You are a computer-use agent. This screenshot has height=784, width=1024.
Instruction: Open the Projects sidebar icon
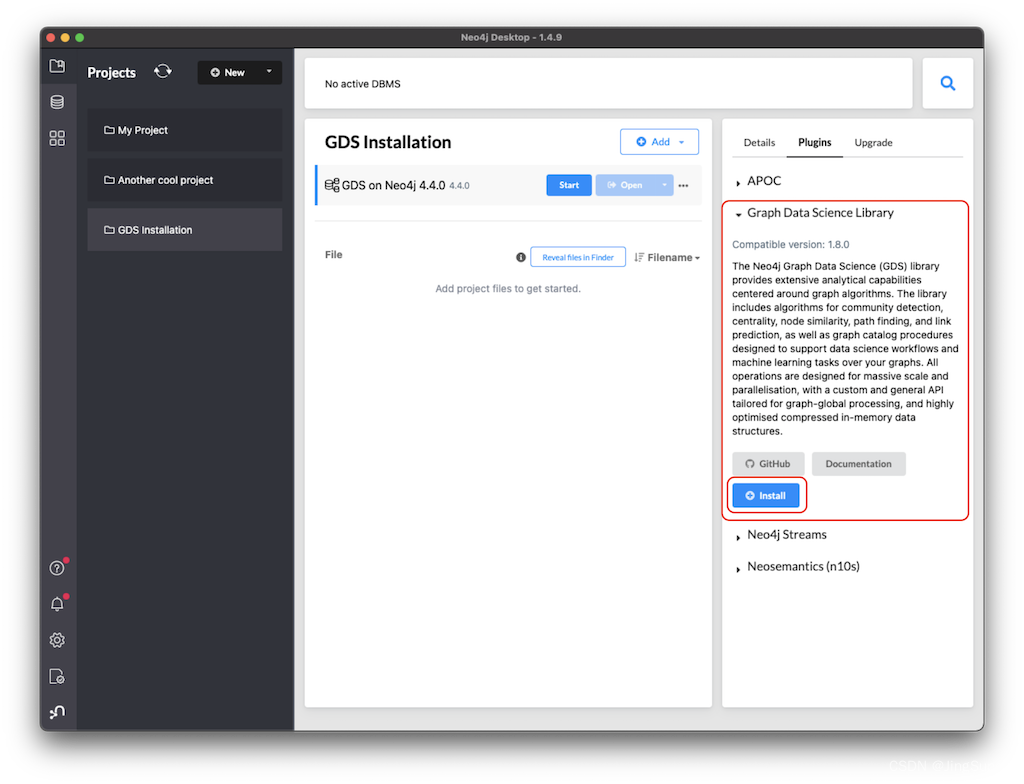pyautogui.click(x=57, y=66)
